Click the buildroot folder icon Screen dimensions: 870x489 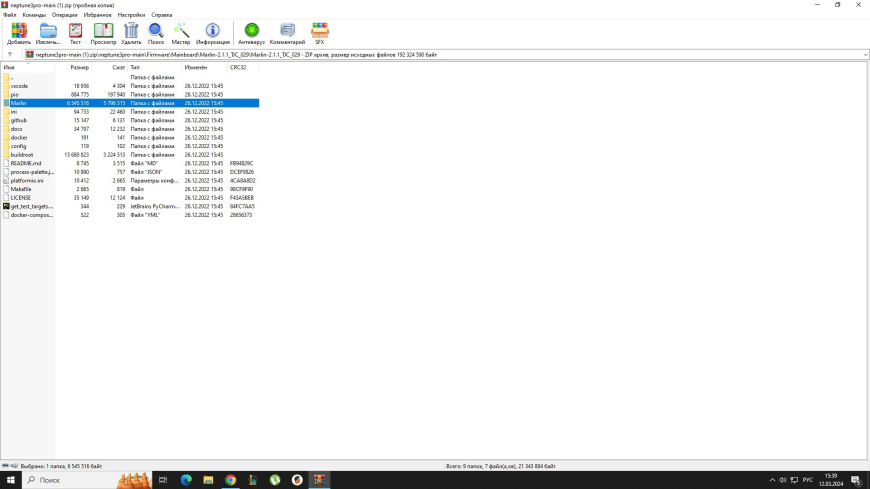click(6, 154)
